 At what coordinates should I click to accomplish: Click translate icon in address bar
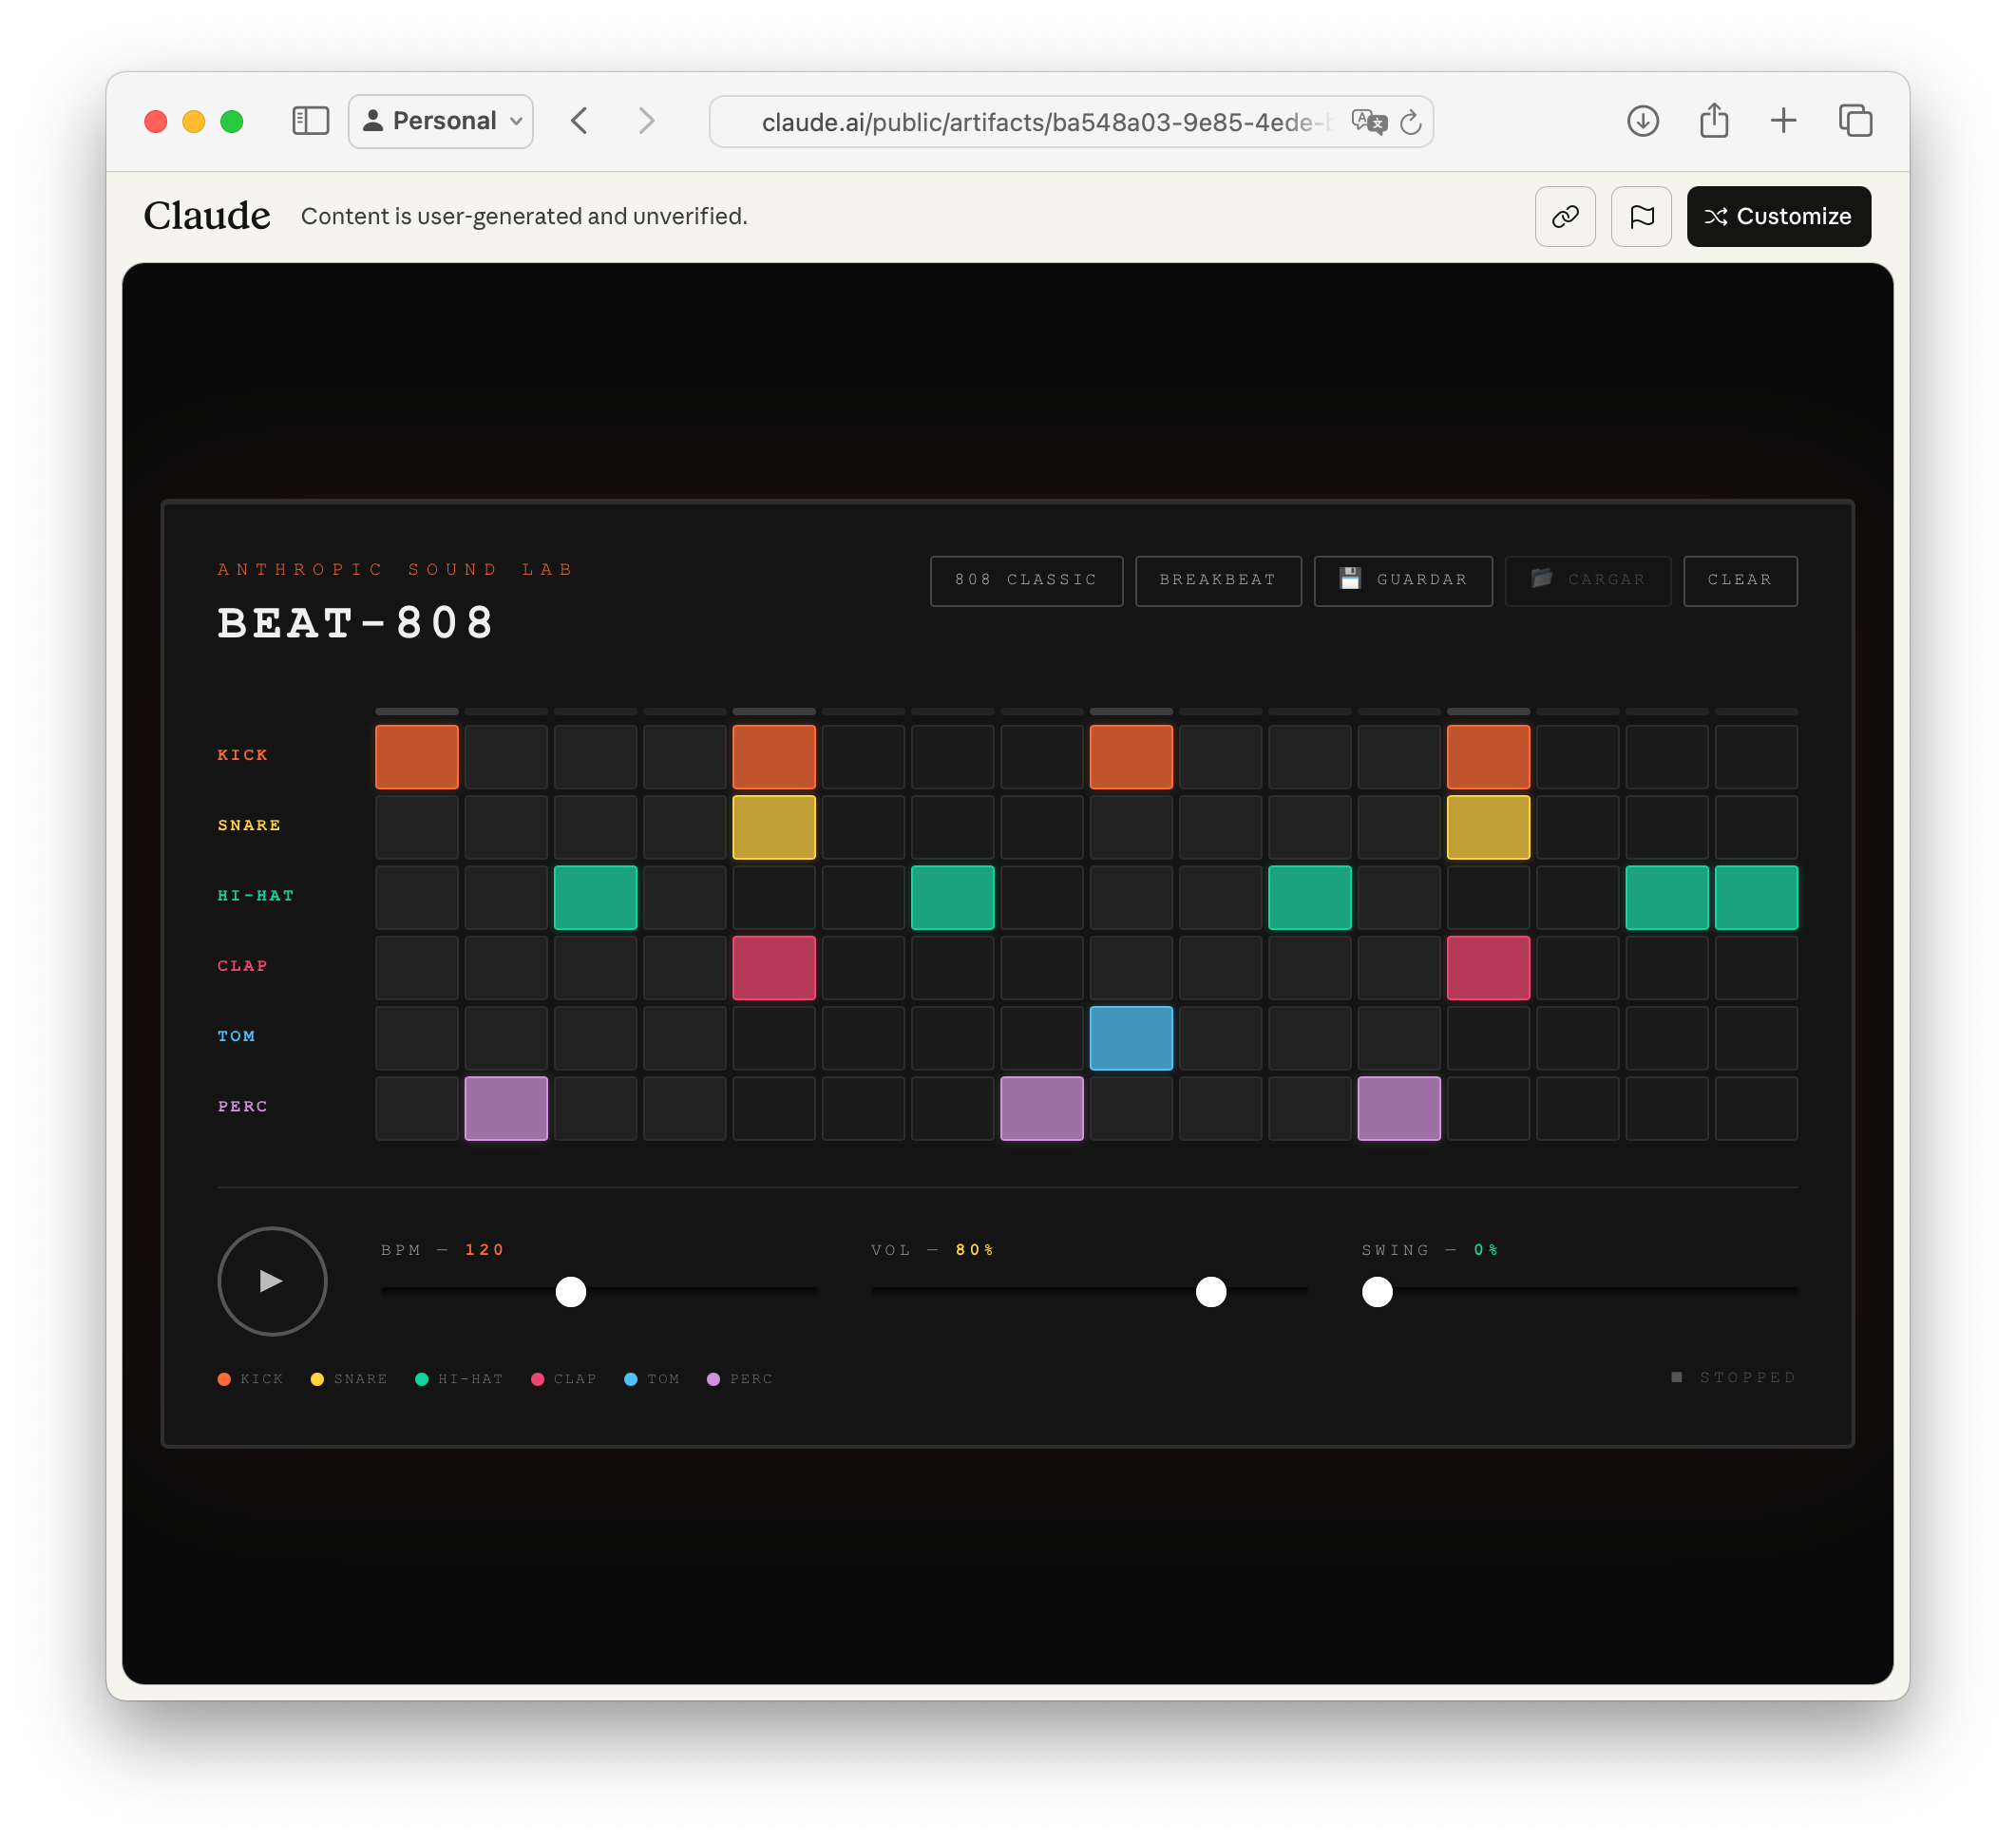pos(1368,122)
